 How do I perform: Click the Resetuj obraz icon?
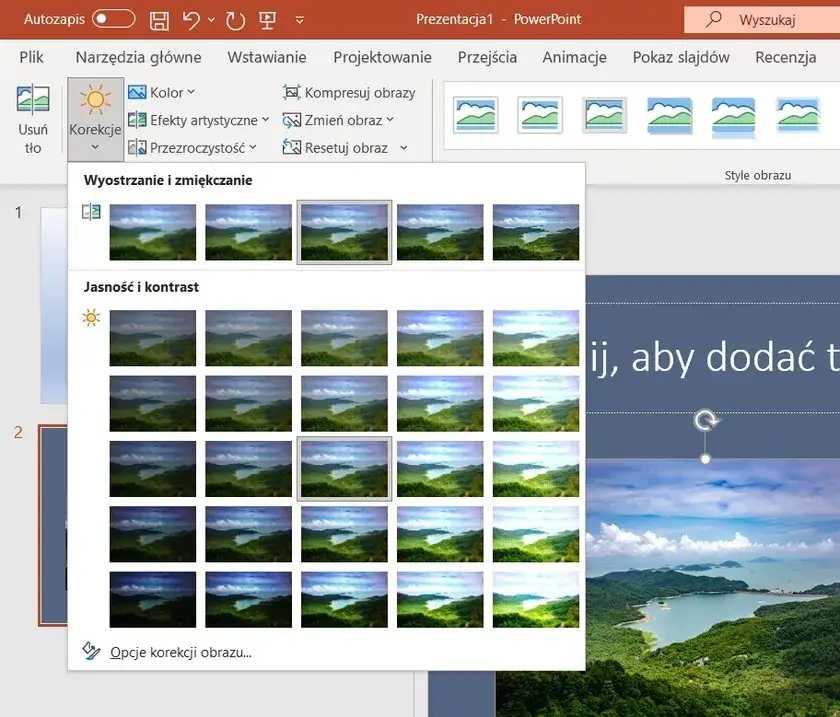click(x=292, y=145)
